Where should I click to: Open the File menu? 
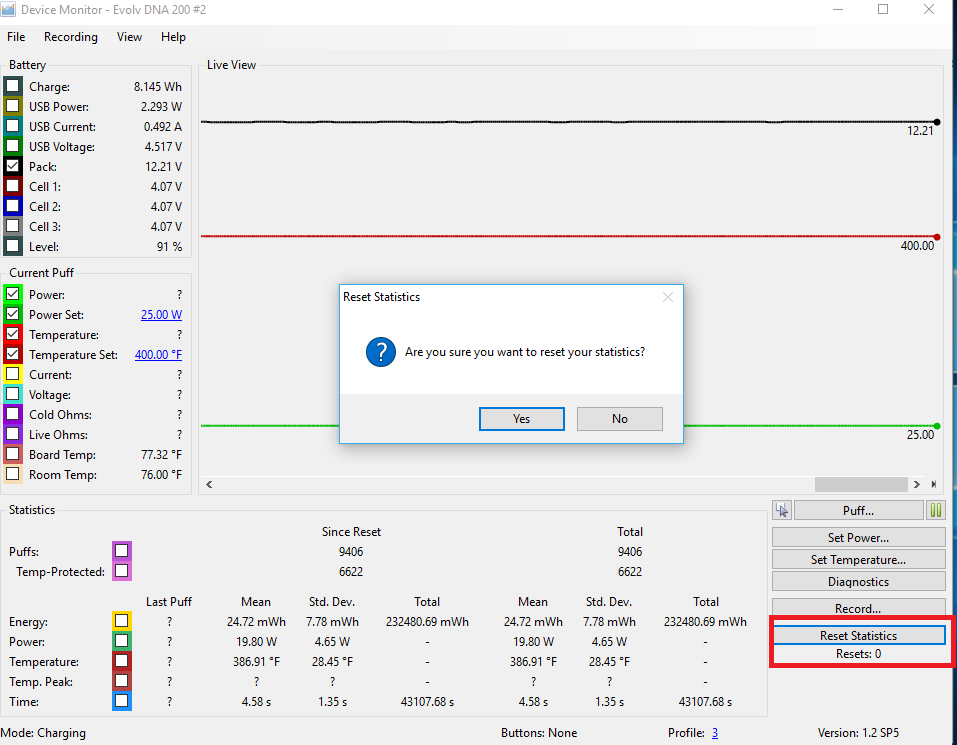pos(16,37)
